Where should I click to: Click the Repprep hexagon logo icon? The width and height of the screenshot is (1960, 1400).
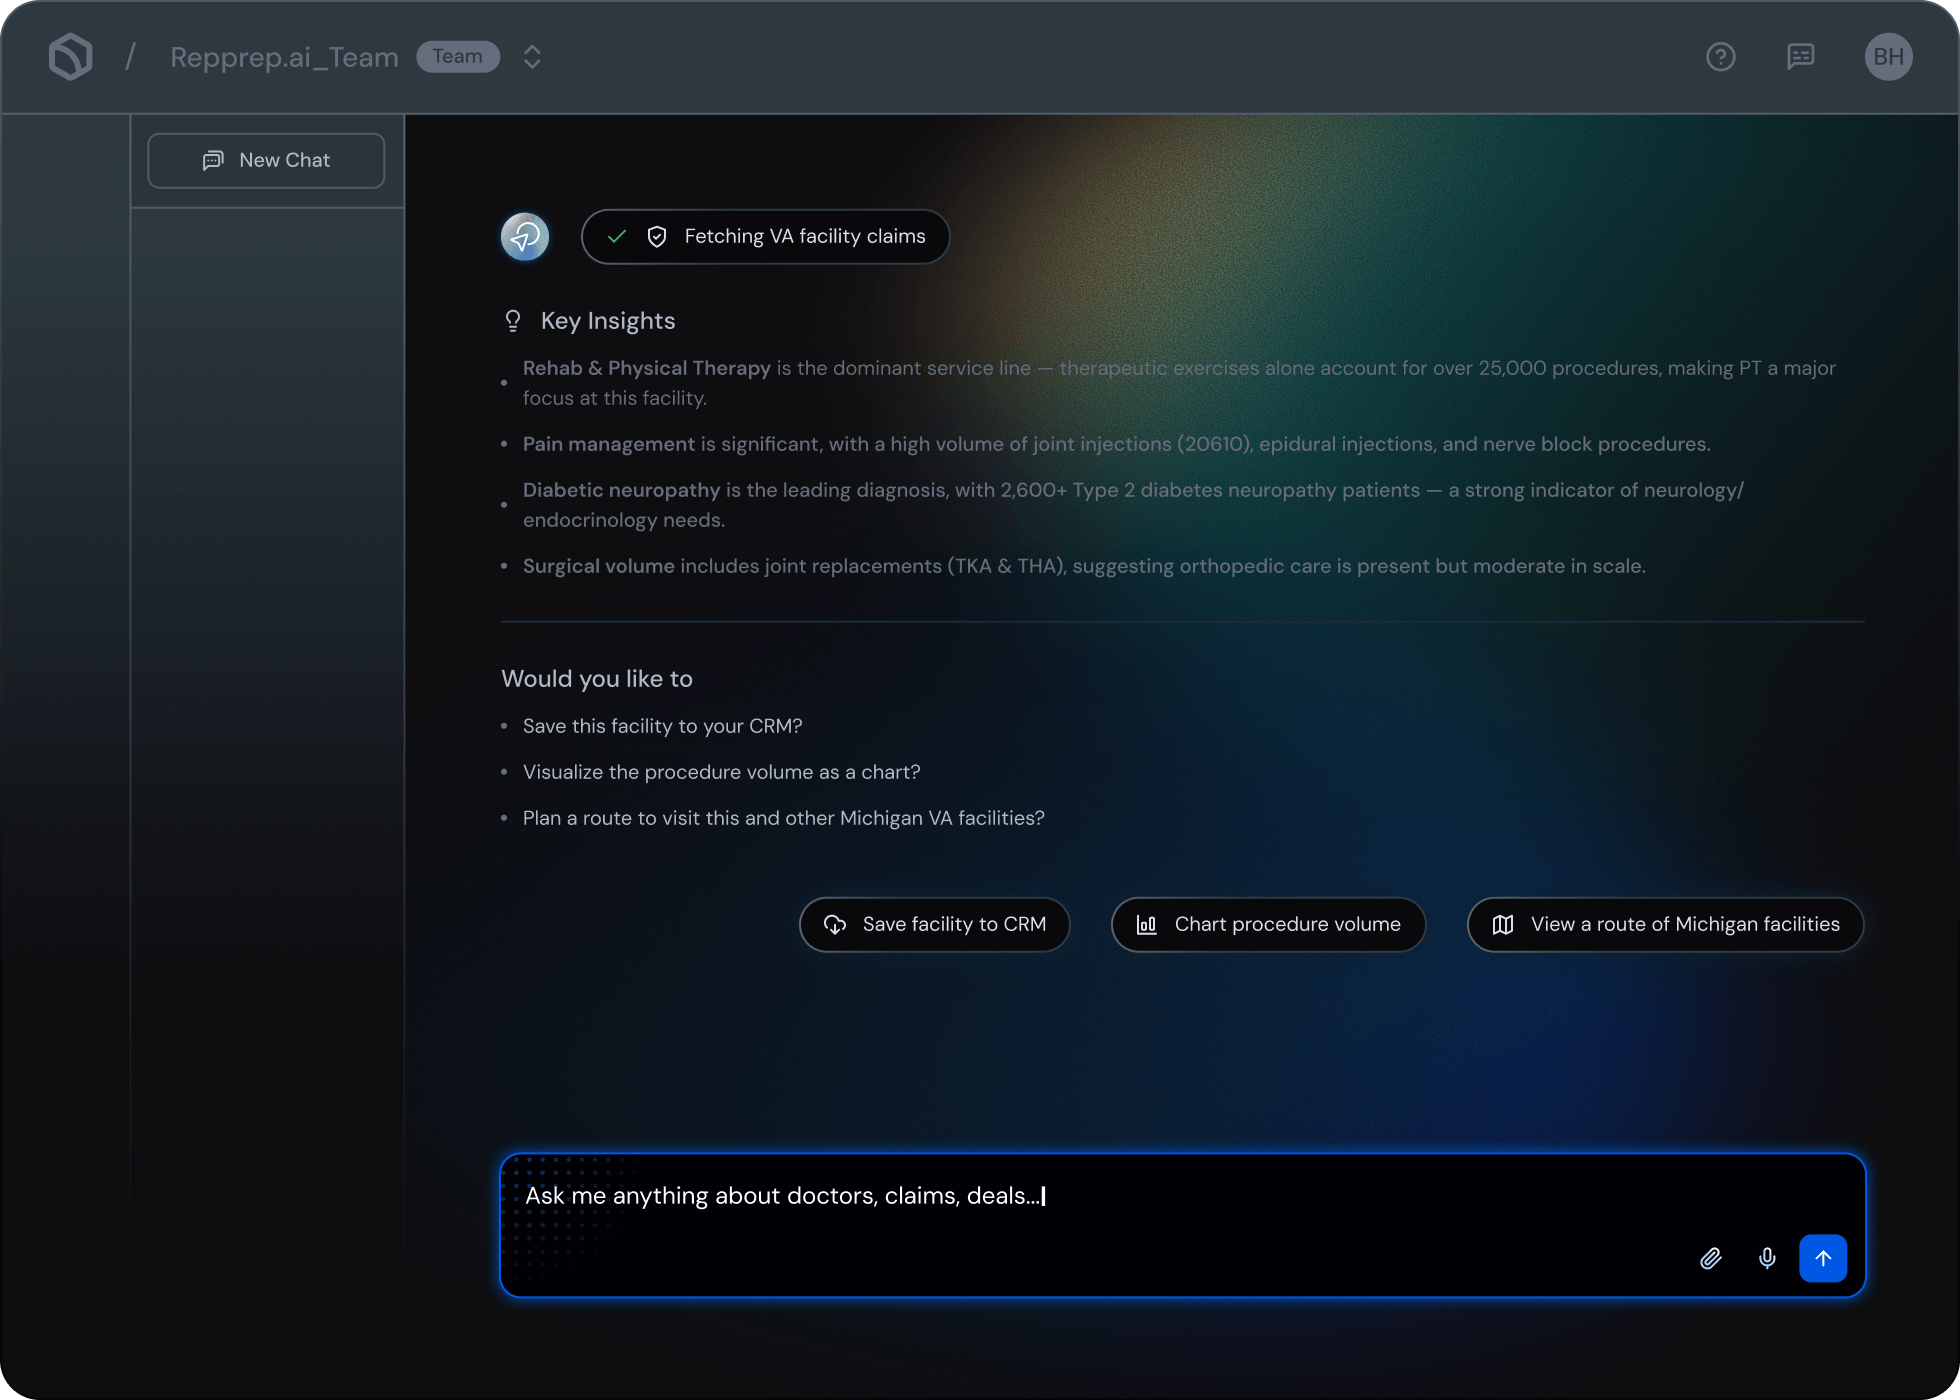(70, 57)
